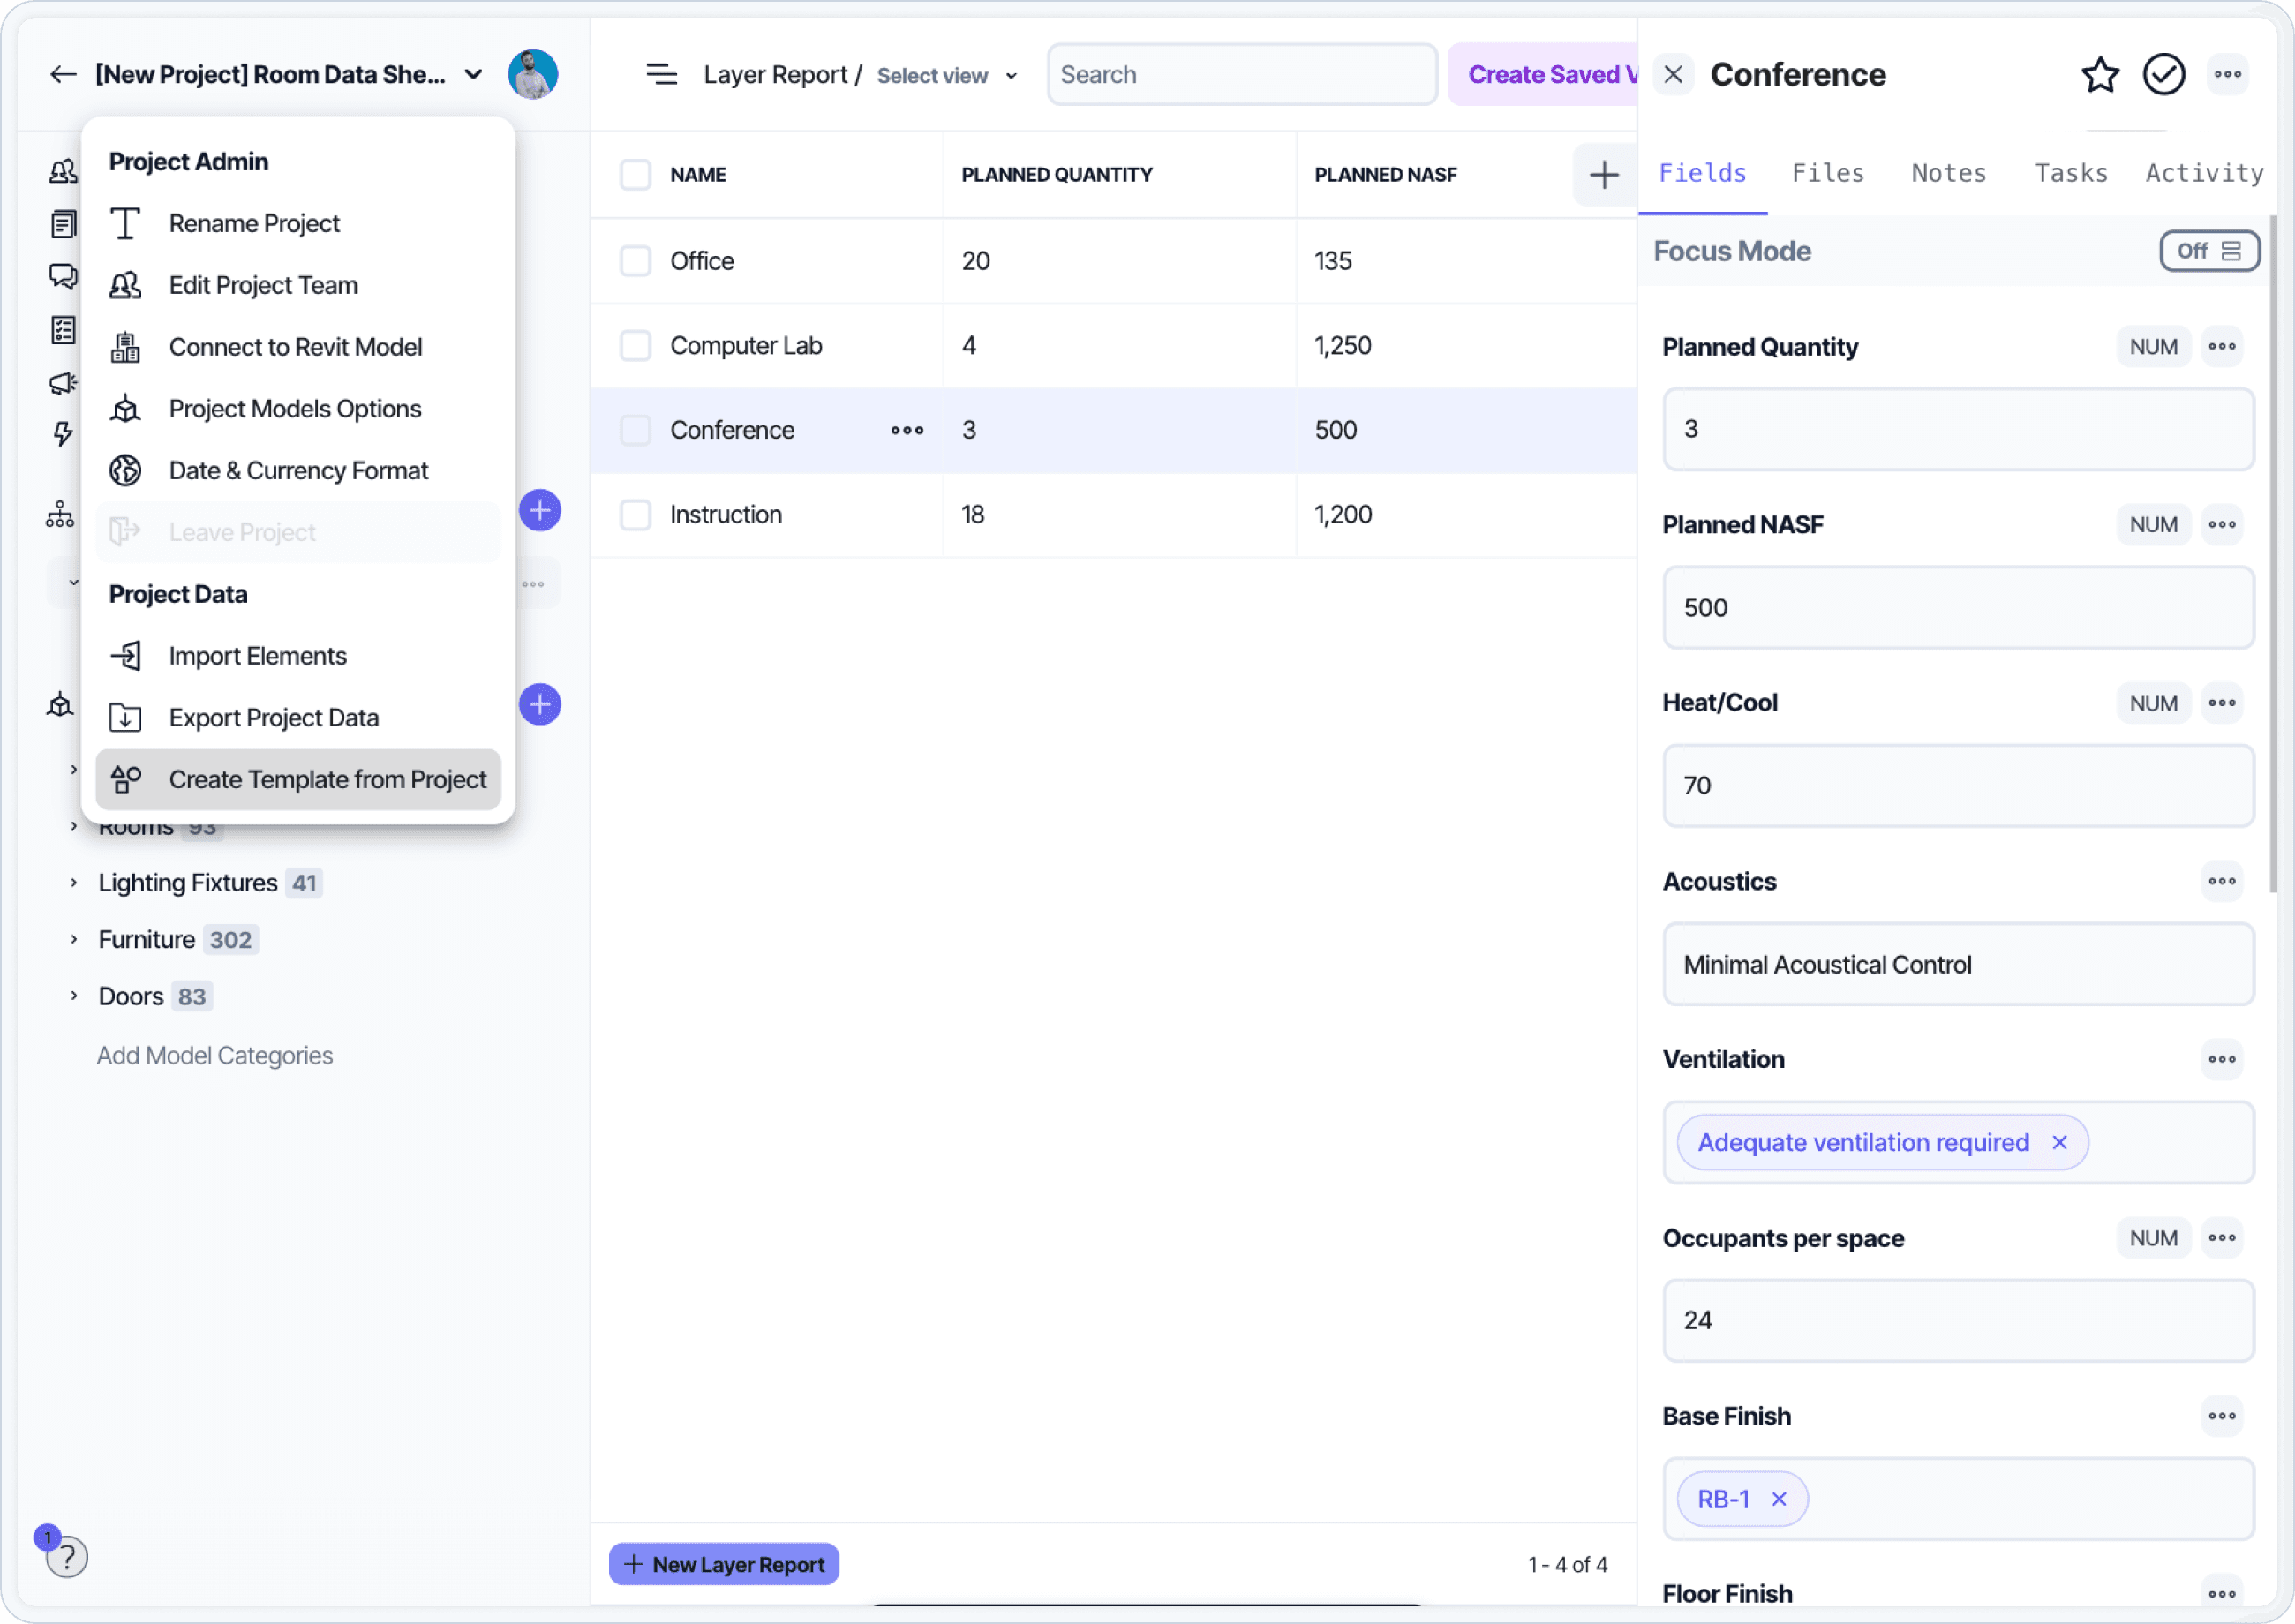This screenshot has height=1624, width=2295.
Task: Remove the RB-1 tag from Base Finish
Action: 1779,1499
